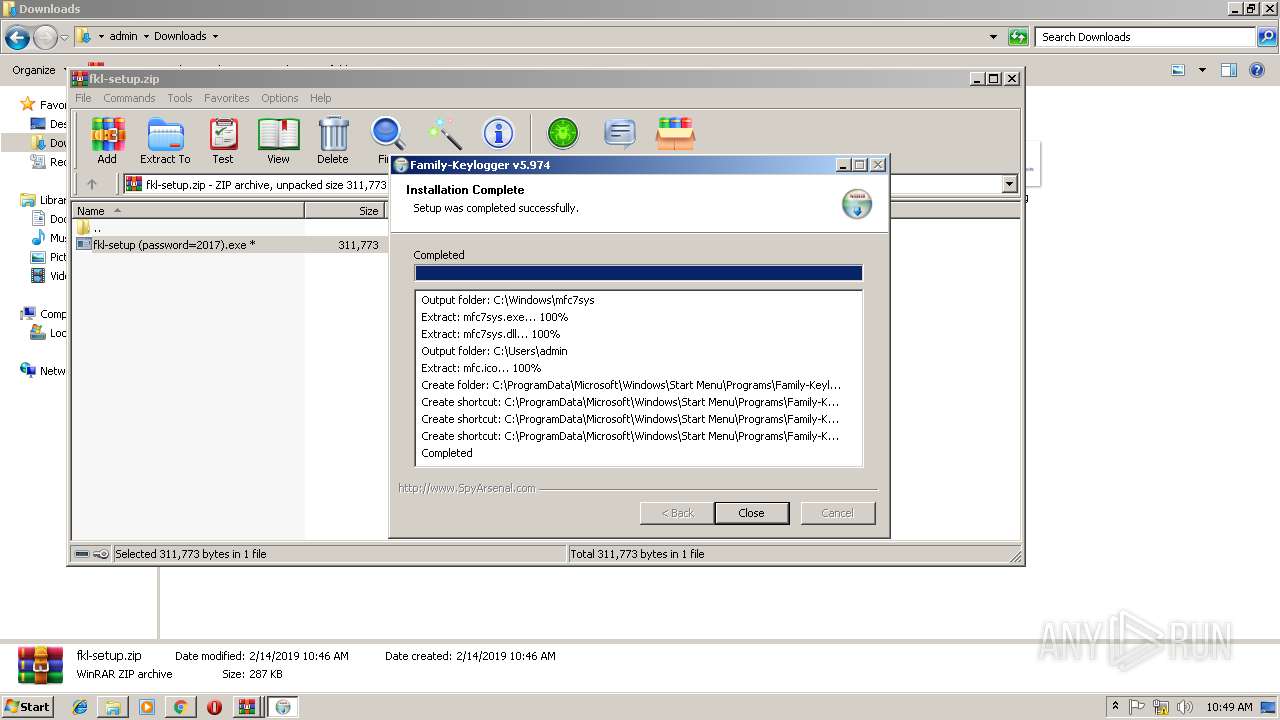Click 'Extract: mfc.ico... 100%' log line
The height and width of the screenshot is (720, 1280).
(481, 368)
